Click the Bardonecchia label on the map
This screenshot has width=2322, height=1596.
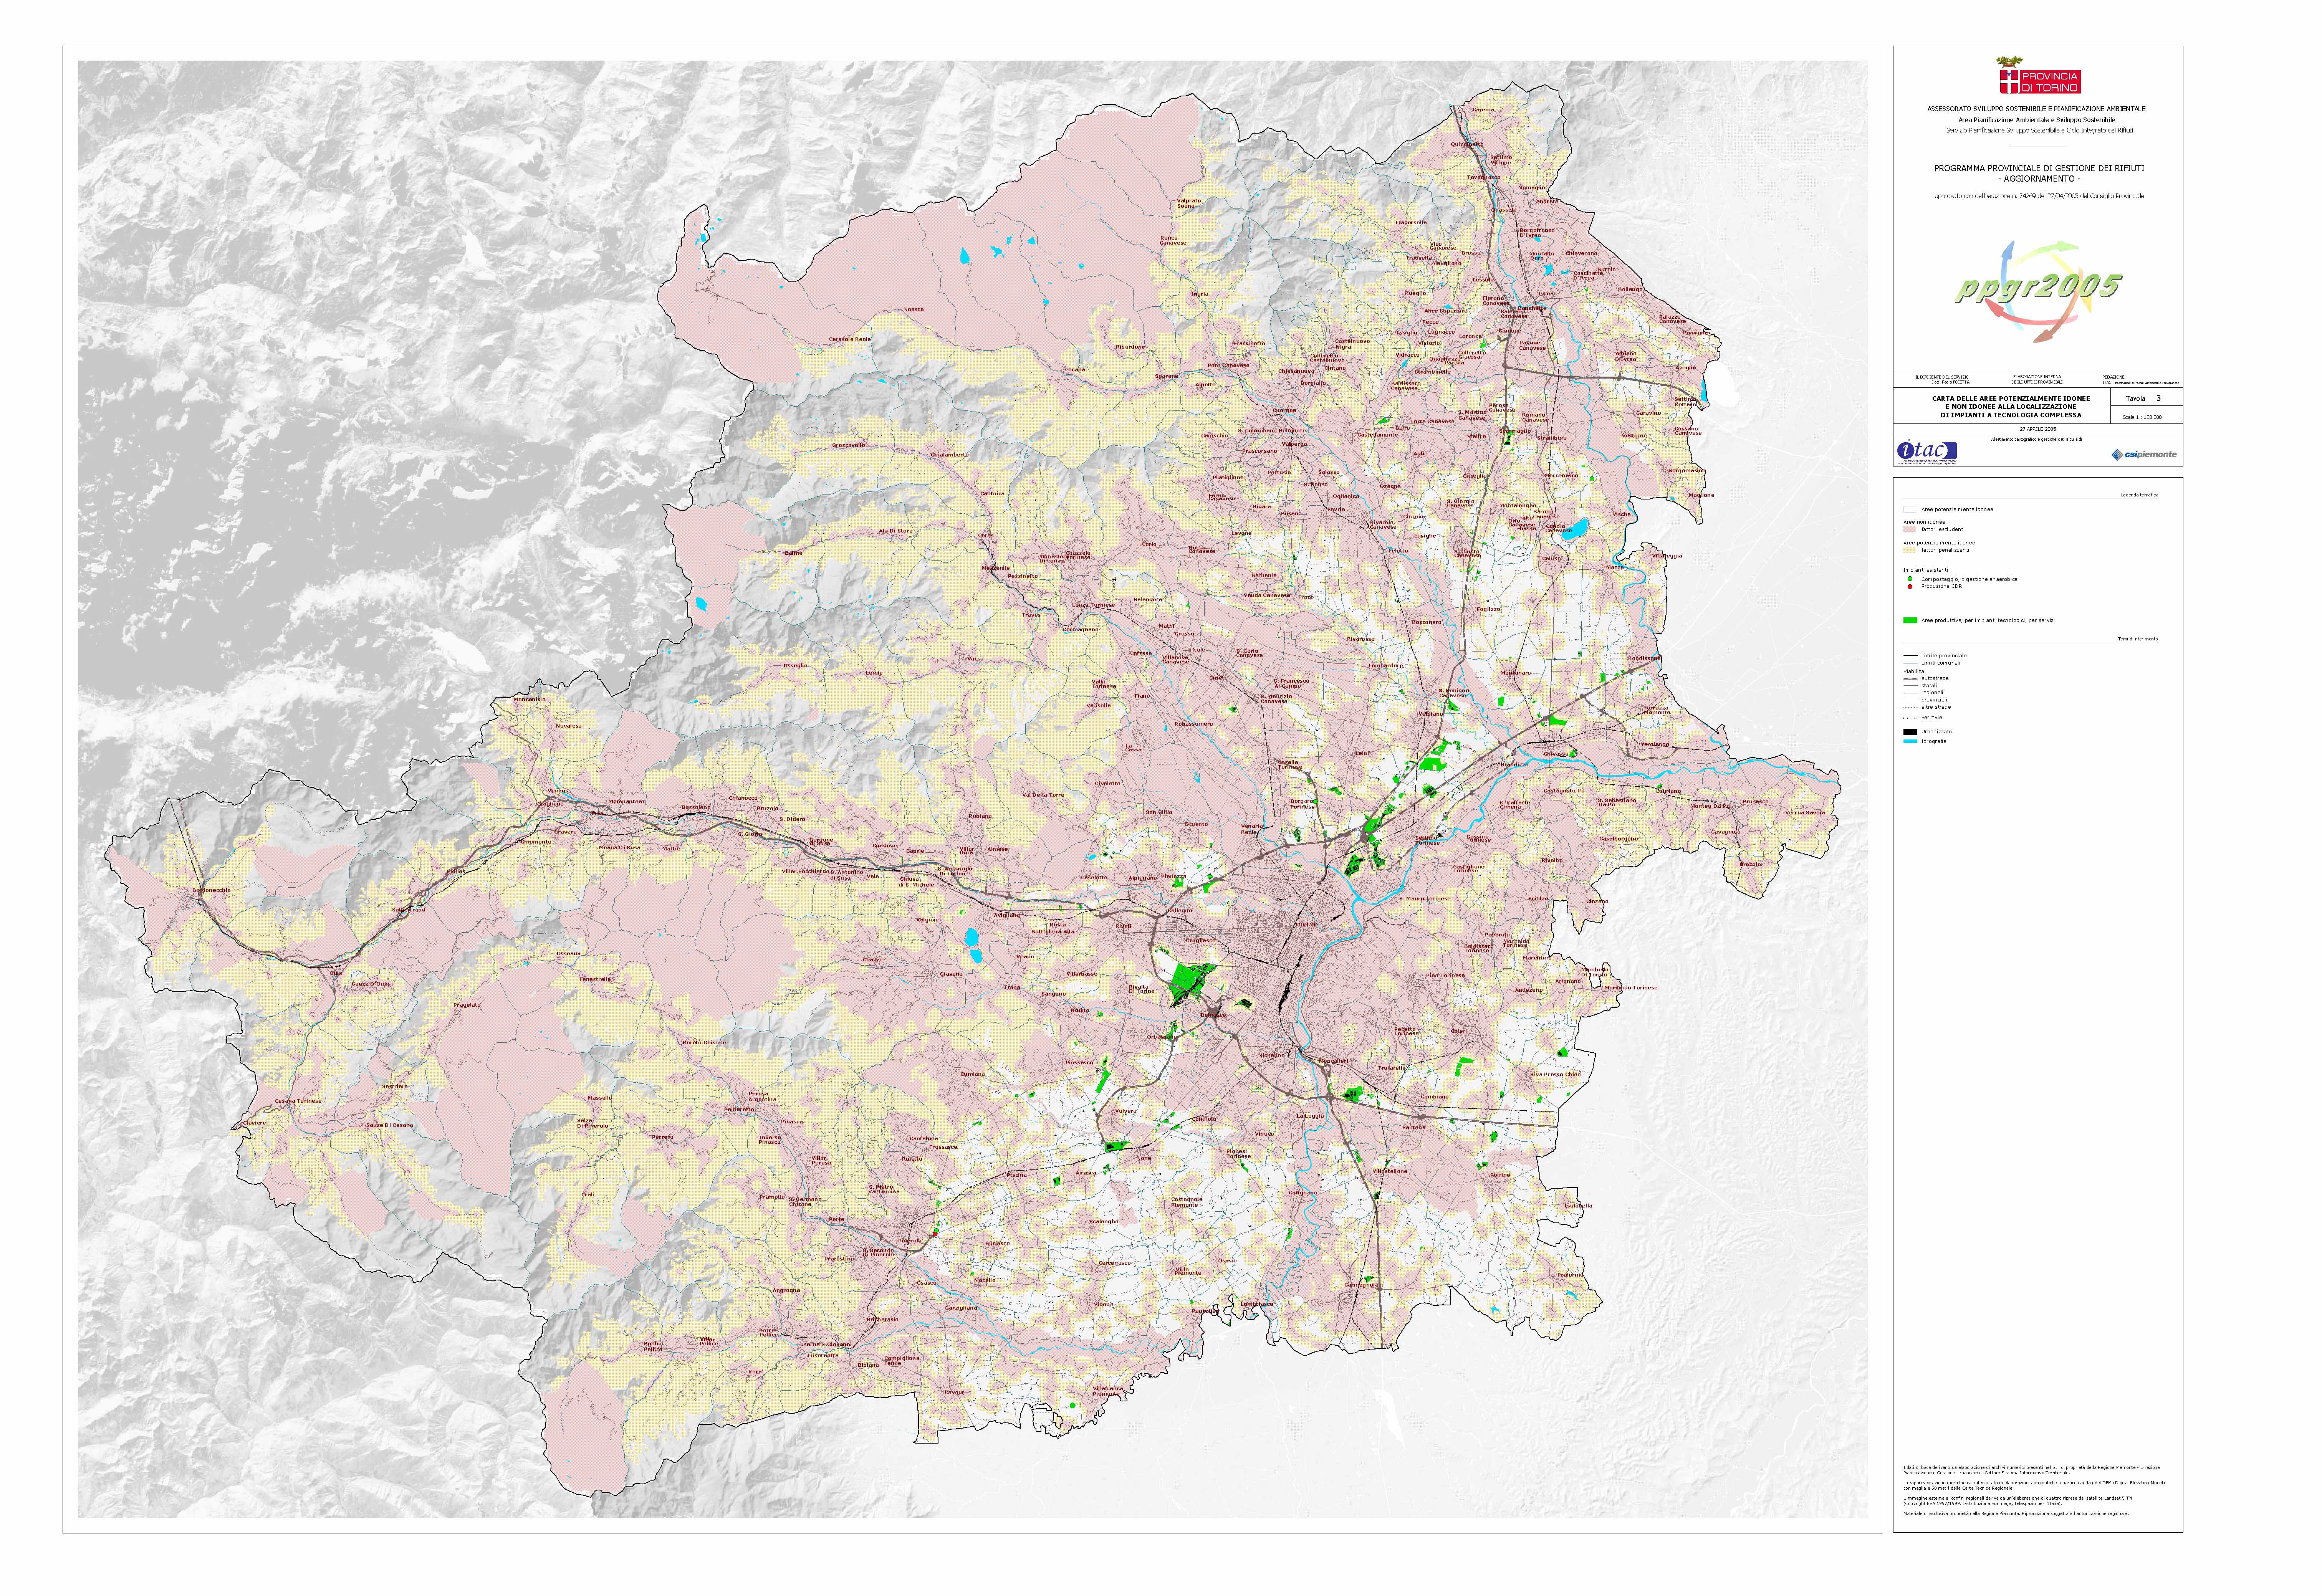[211, 890]
